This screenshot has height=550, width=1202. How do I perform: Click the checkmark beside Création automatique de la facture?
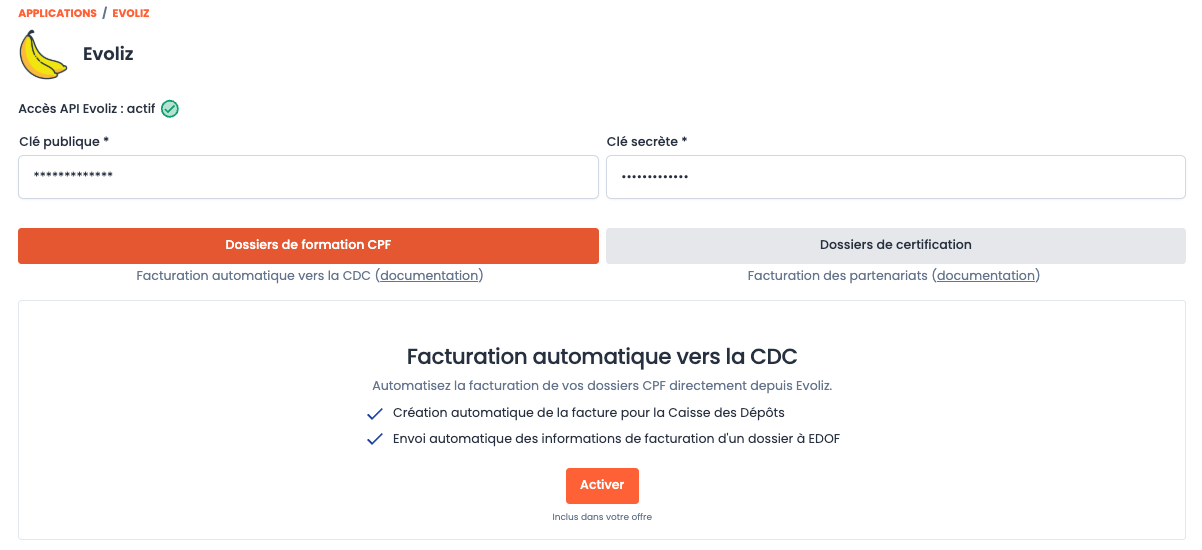click(x=375, y=413)
